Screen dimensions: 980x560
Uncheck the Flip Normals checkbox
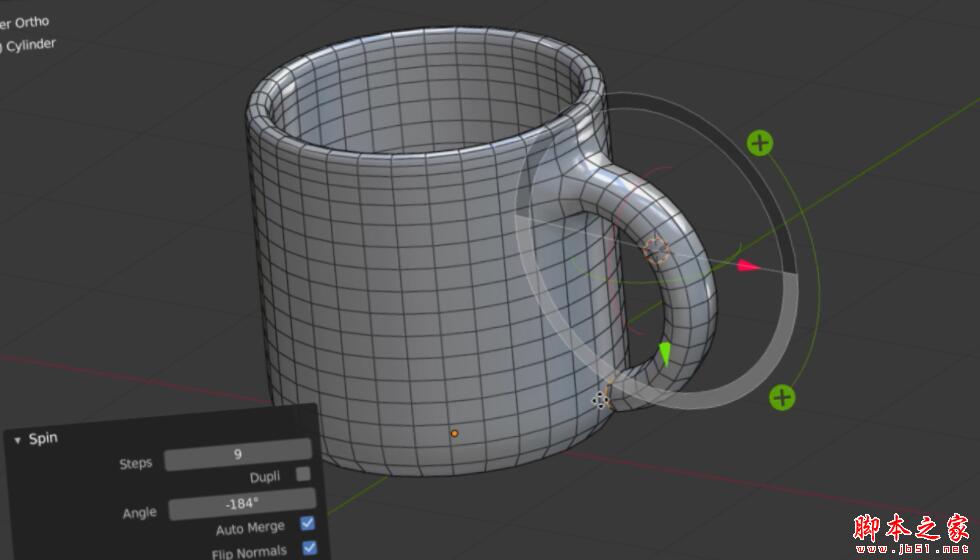click(309, 547)
